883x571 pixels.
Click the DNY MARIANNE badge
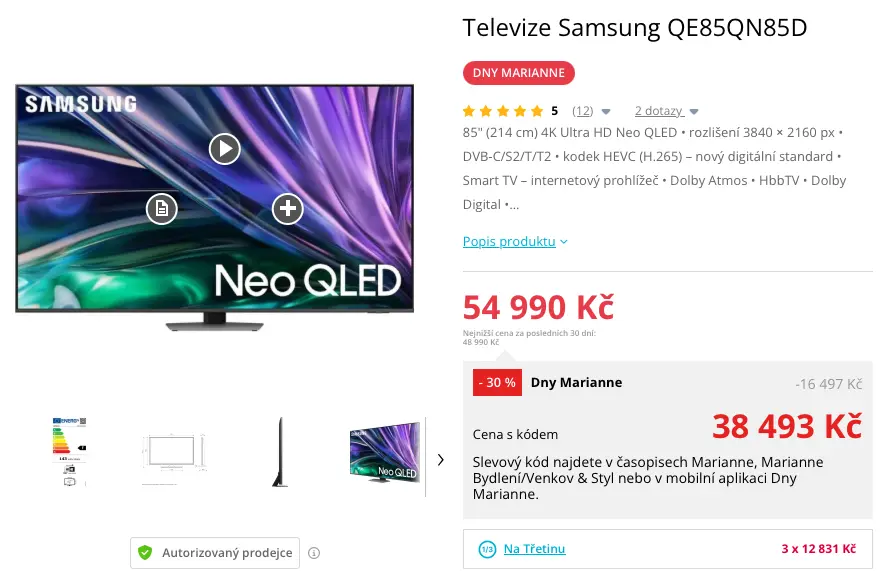tap(519, 73)
